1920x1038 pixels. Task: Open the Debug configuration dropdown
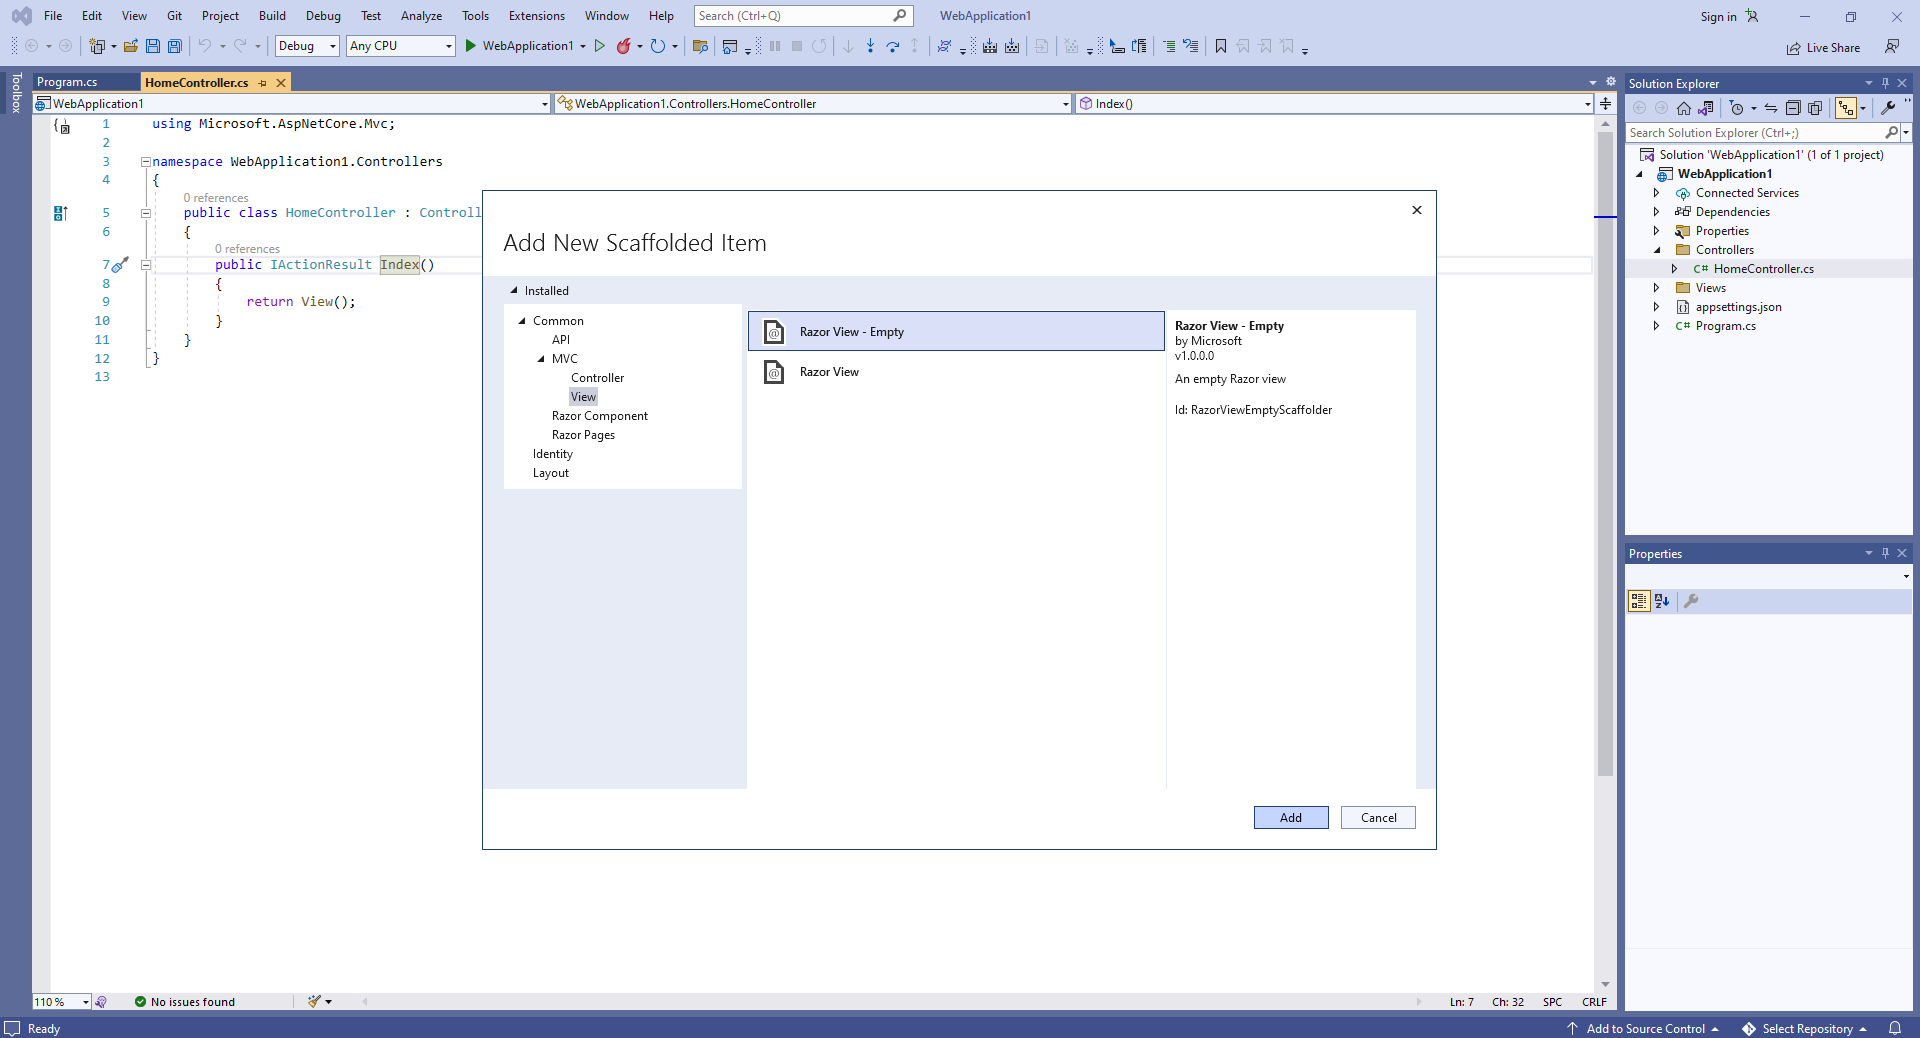(x=307, y=46)
